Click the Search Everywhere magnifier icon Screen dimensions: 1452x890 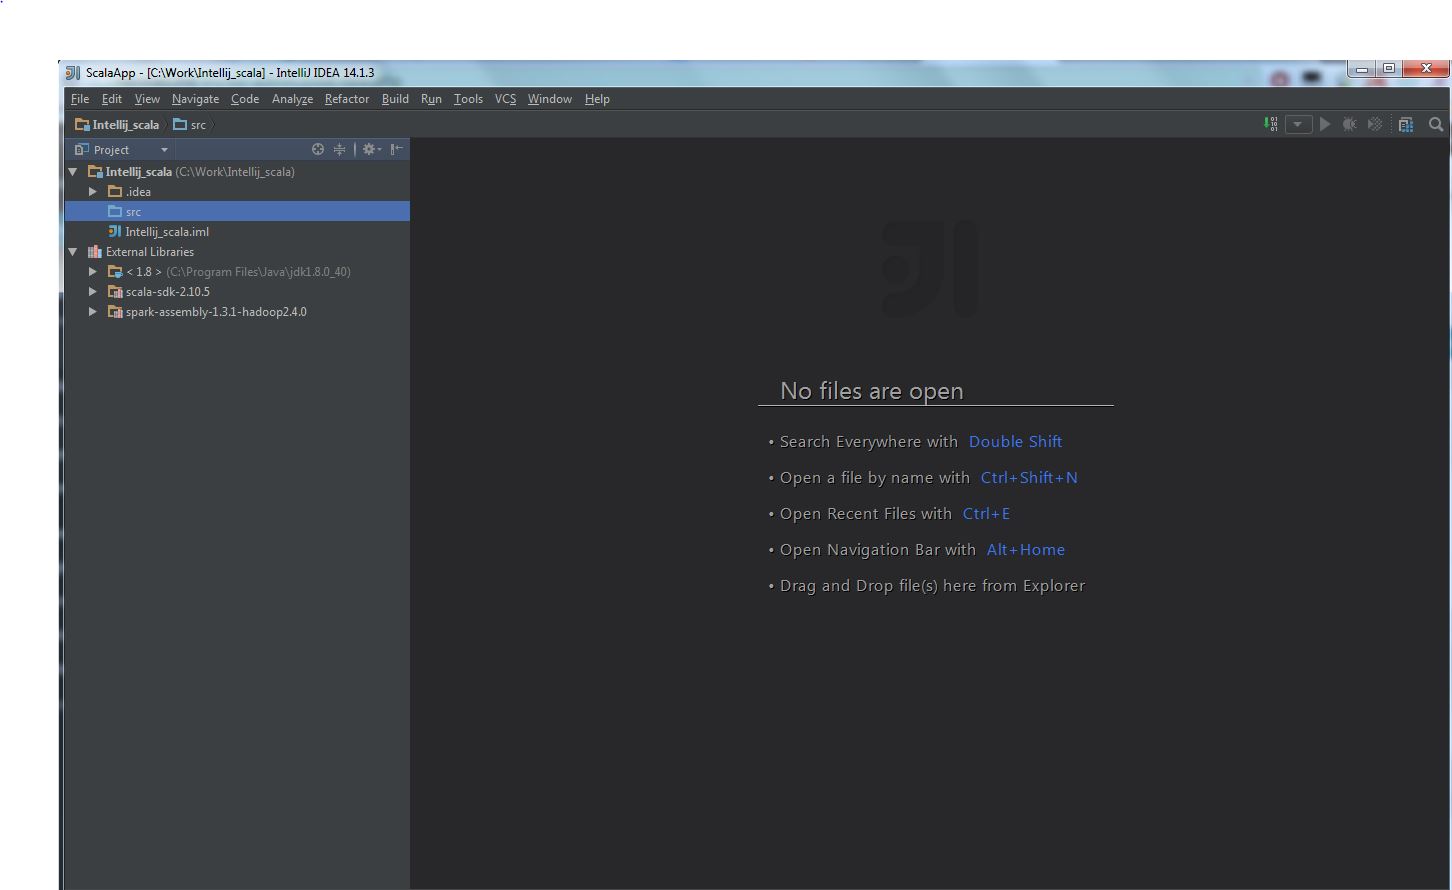pos(1436,124)
